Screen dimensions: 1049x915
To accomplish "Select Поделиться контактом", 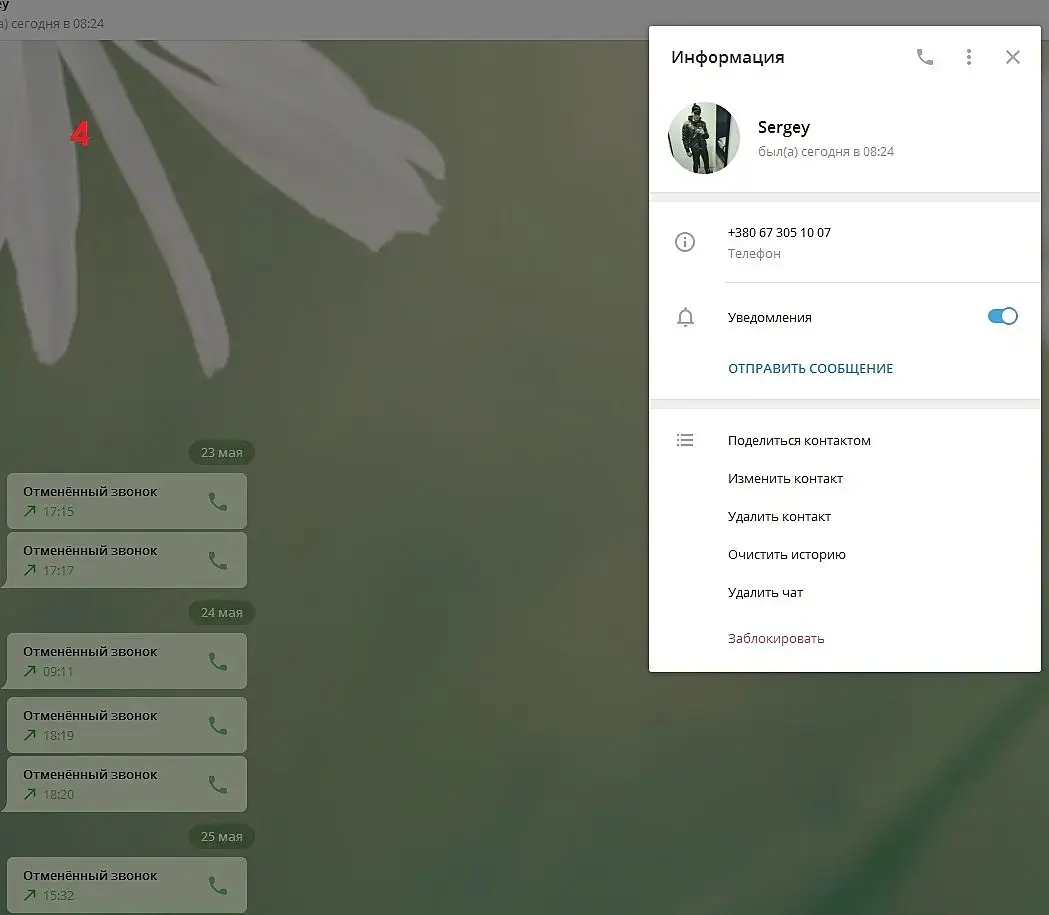I will 799,441.
